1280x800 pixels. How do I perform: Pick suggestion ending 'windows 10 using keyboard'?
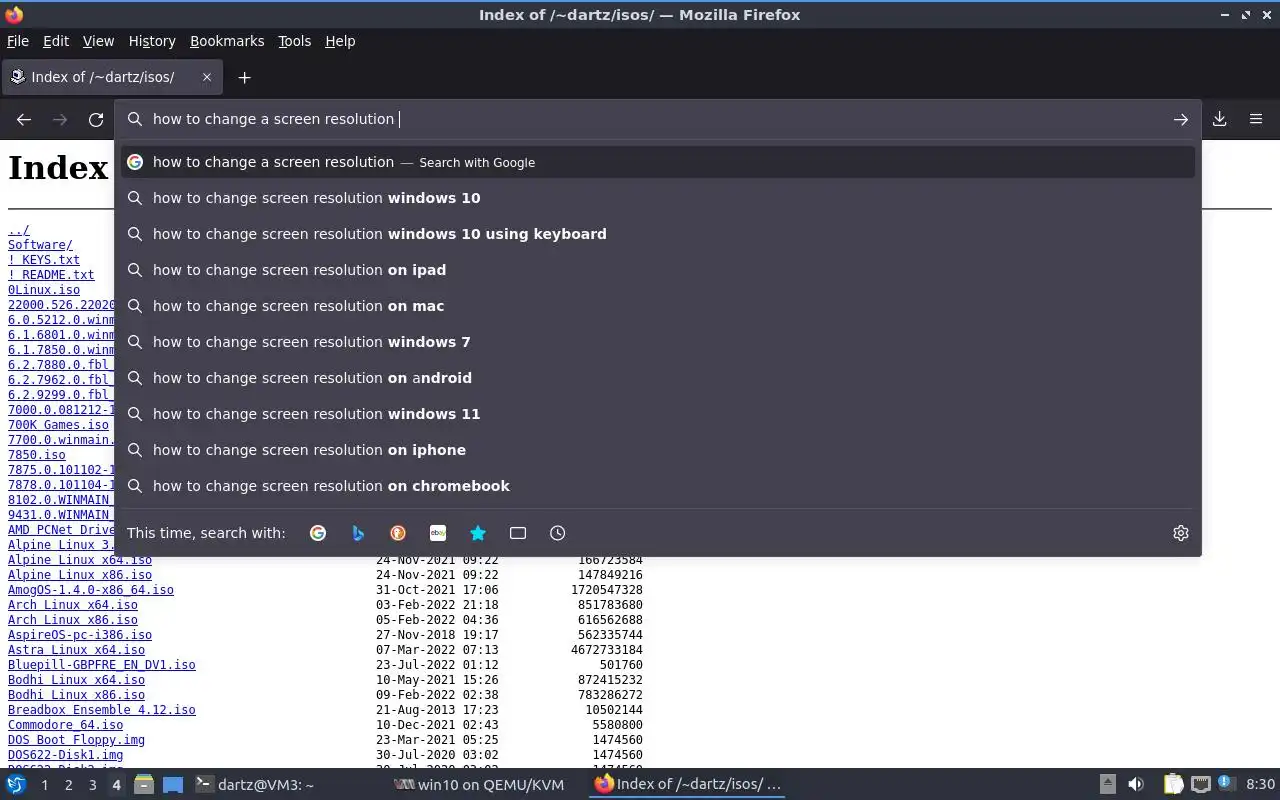point(658,234)
